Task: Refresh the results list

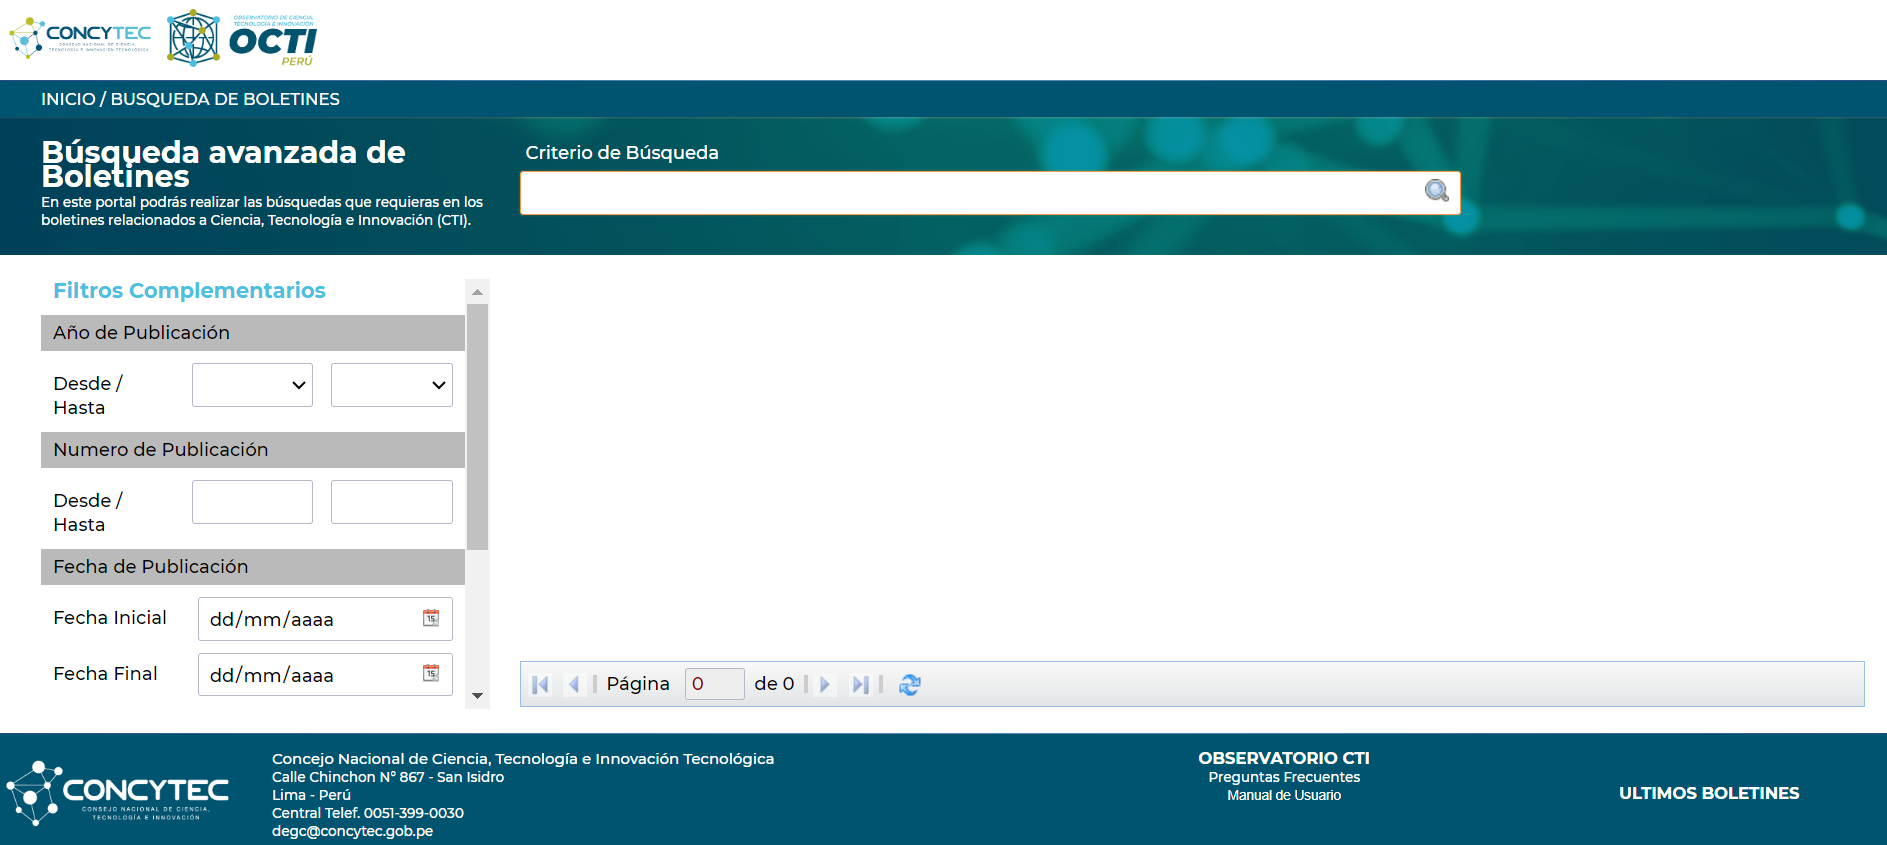Action: pyautogui.click(x=909, y=685)
